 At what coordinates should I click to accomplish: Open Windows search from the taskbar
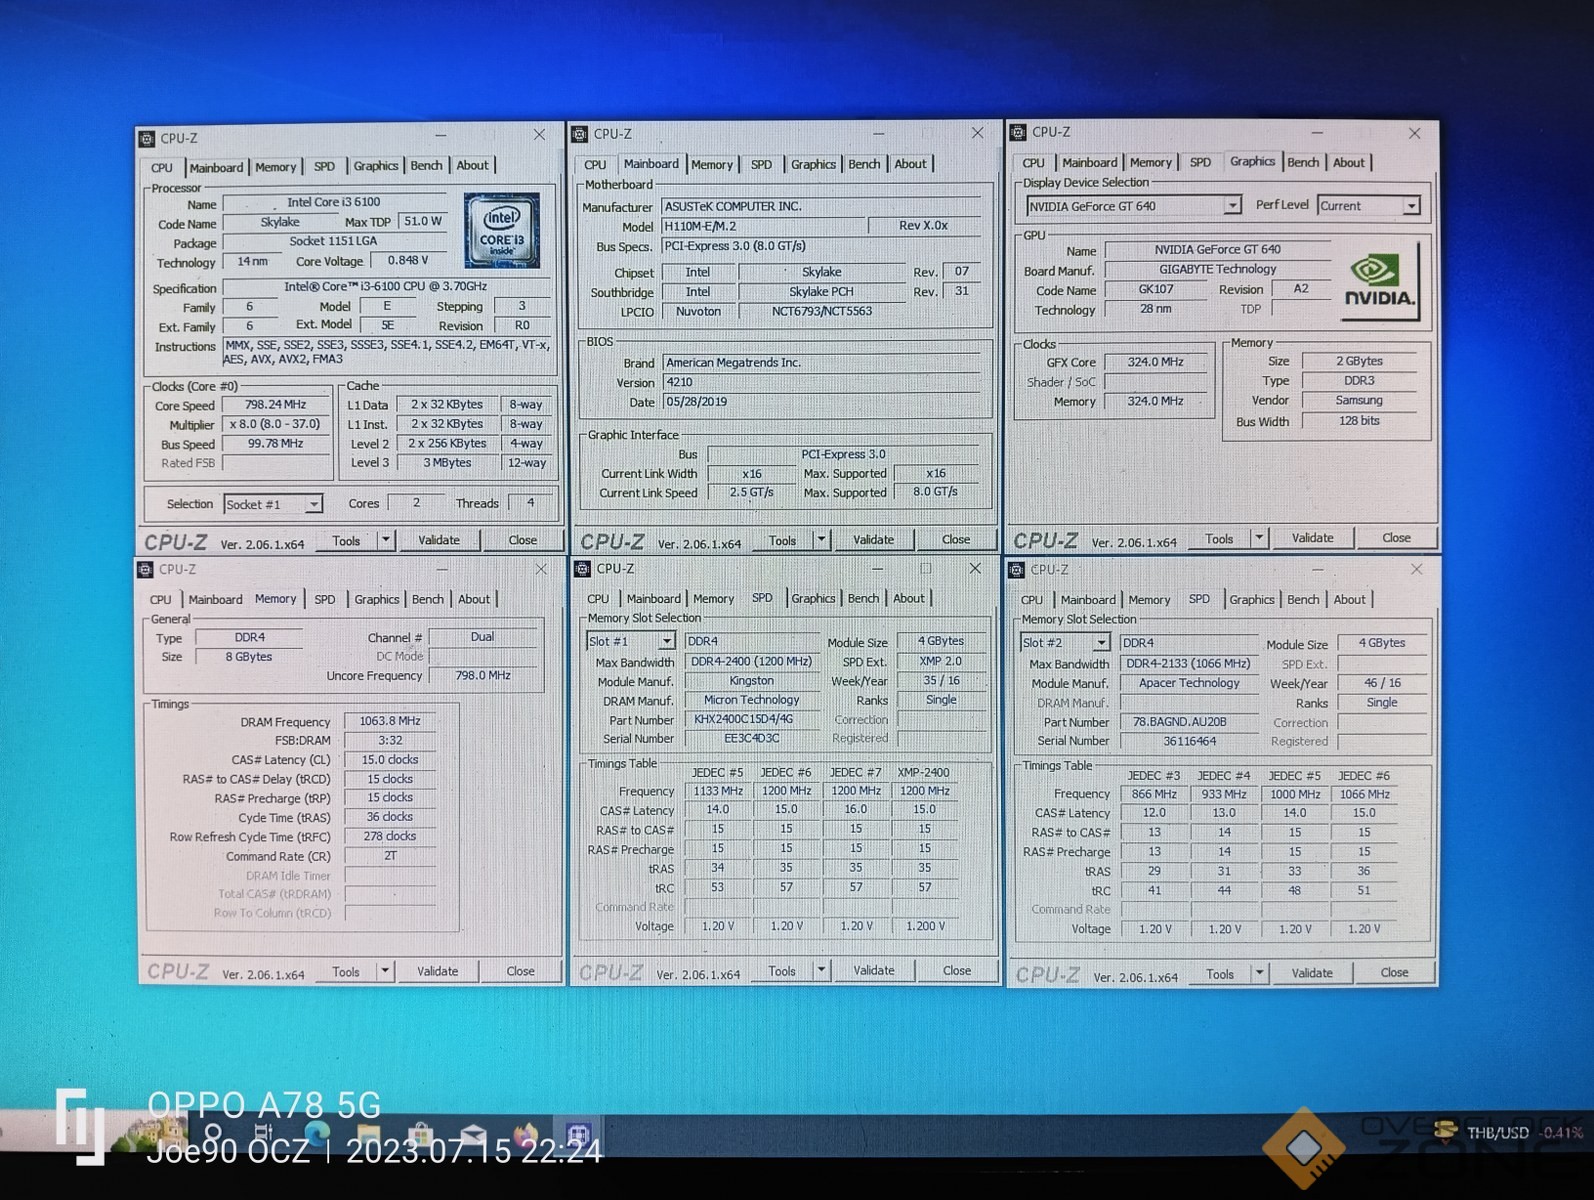pyautogui.click(x=213, y=1134)
